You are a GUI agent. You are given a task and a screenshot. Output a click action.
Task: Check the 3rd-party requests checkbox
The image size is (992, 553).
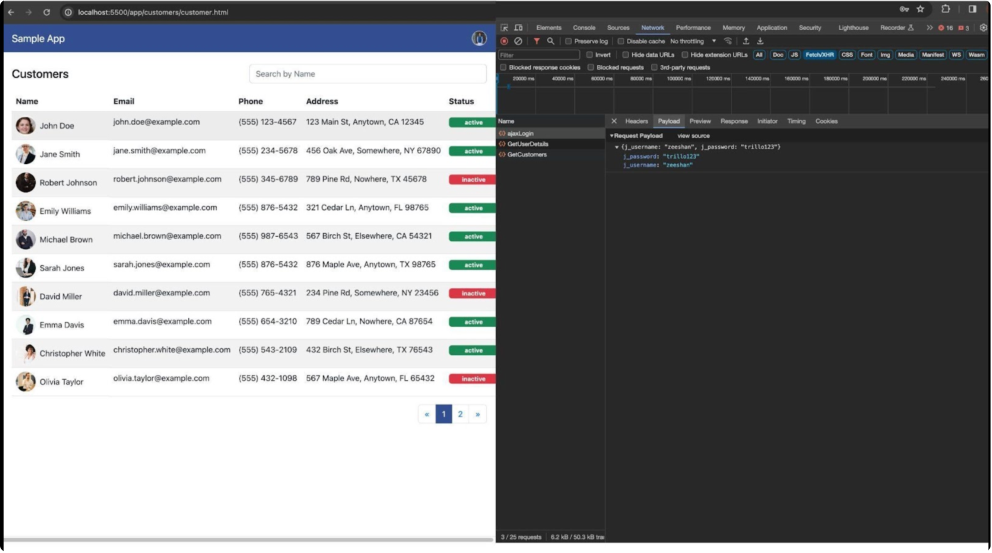[654, 67]
